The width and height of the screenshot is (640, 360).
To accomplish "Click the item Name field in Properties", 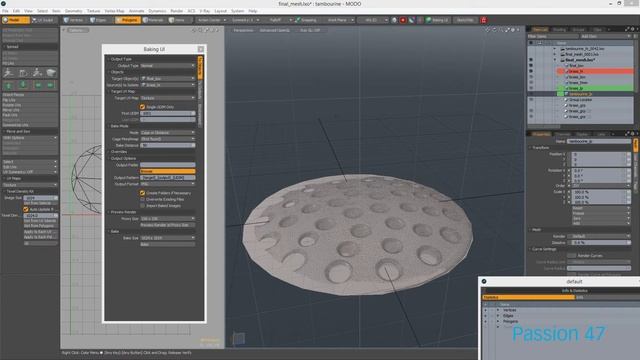I will (x=599, y=141).
